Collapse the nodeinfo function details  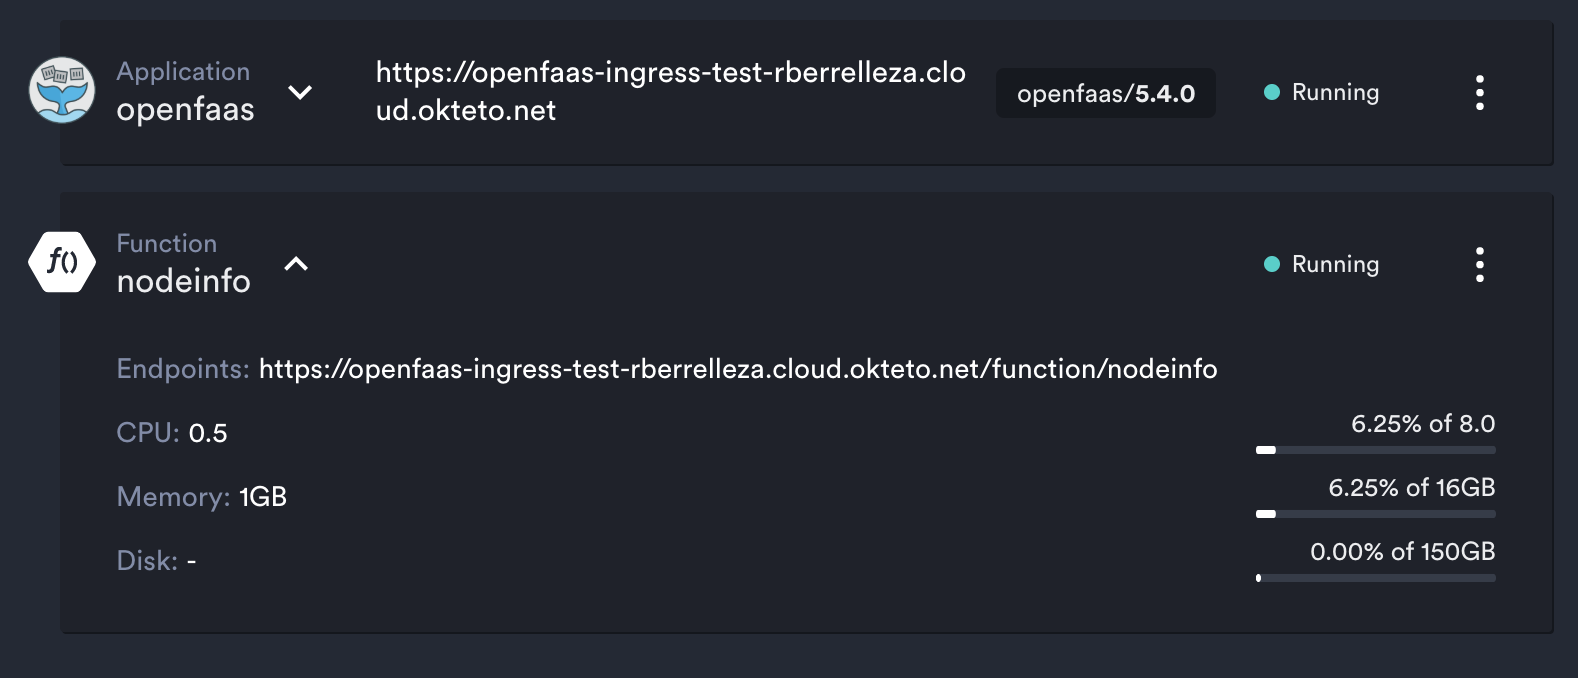tap(296, 264)
